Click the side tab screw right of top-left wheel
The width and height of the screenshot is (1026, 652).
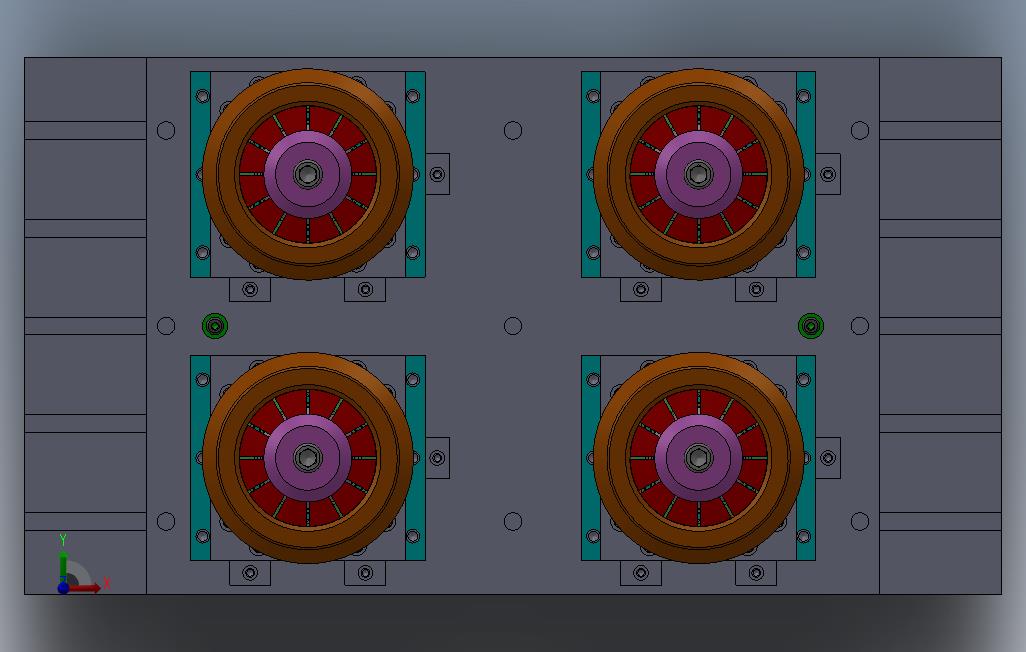(437, 174)
